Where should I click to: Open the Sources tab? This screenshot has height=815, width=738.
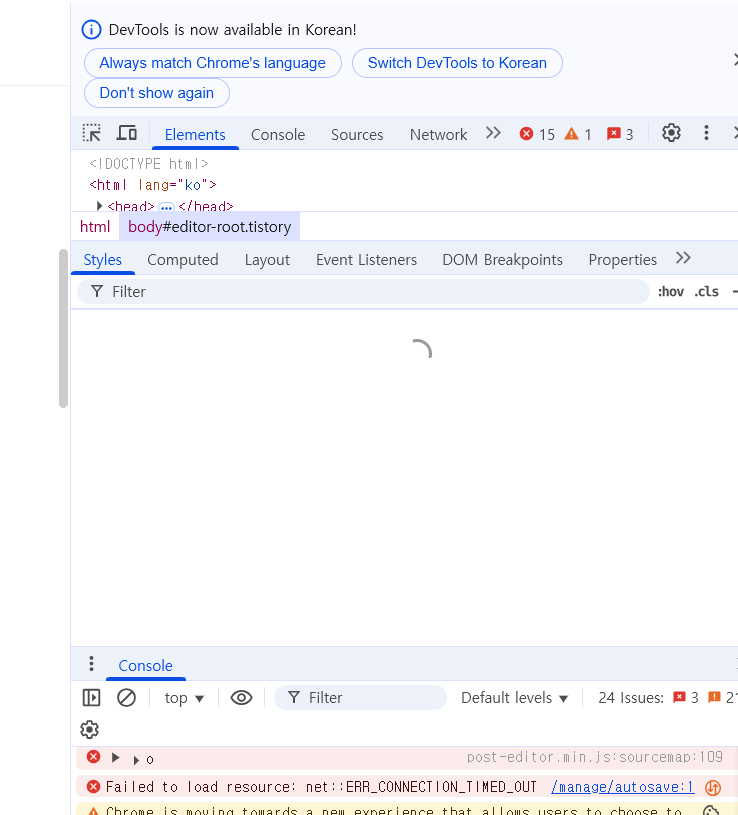pos(357,135)
